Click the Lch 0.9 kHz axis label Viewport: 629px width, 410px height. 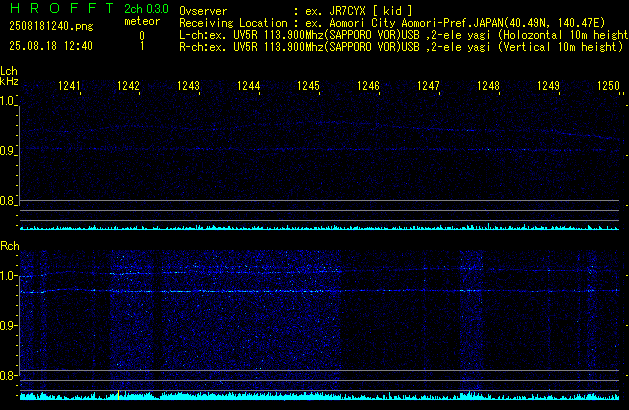[x=7, y=151]
